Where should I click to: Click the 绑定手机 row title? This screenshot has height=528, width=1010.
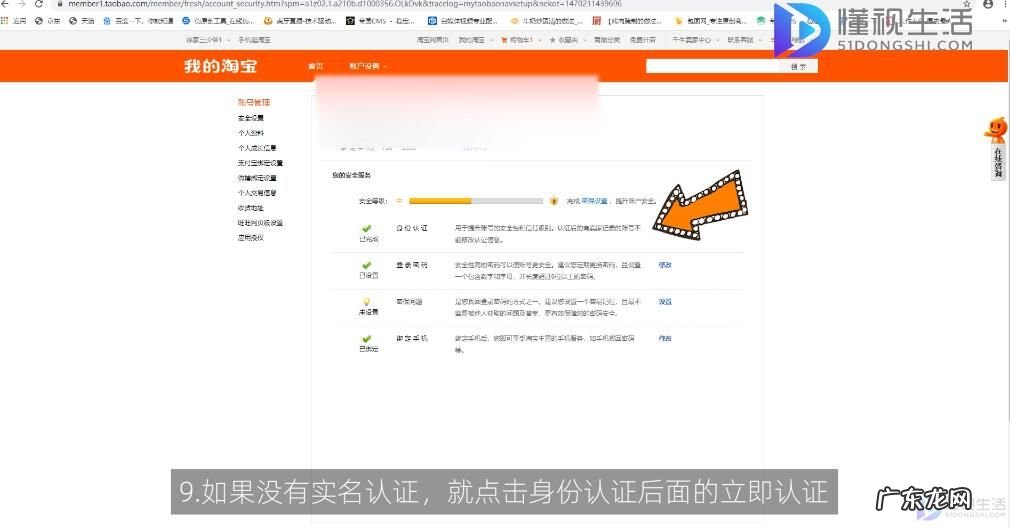tap(412, 338)
